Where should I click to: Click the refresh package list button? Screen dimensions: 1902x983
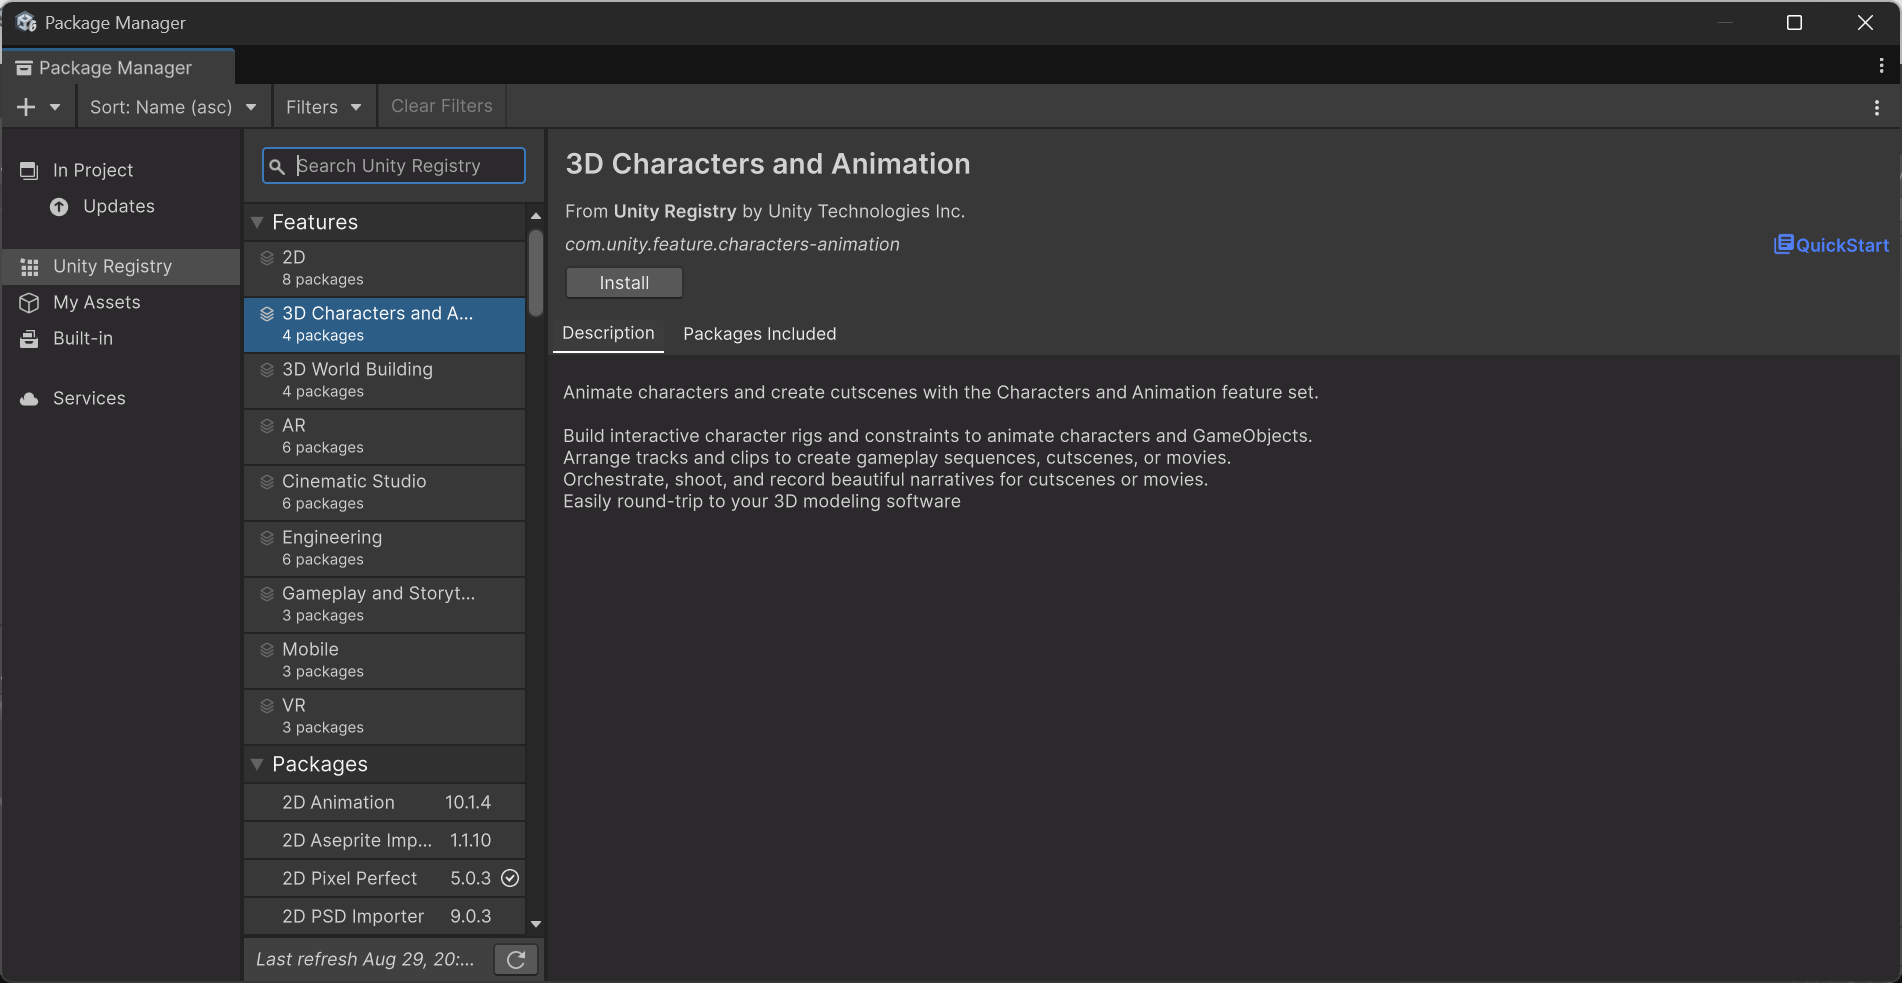click(516, 960)
